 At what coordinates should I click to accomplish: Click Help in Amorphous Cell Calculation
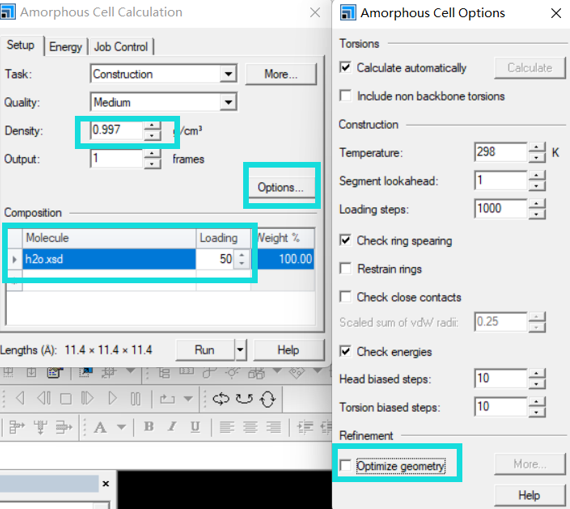pos(288,350)
